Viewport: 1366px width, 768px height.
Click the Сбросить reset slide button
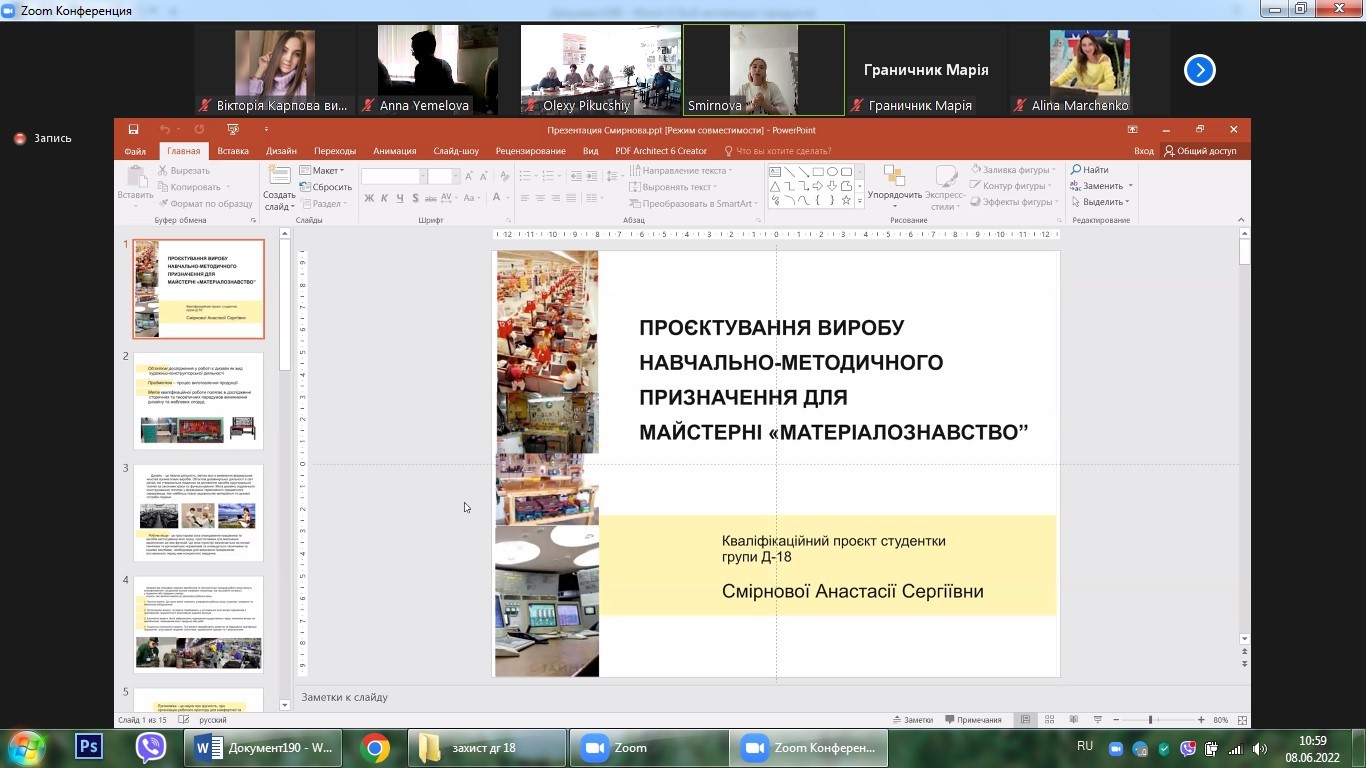tap(325, 187)
